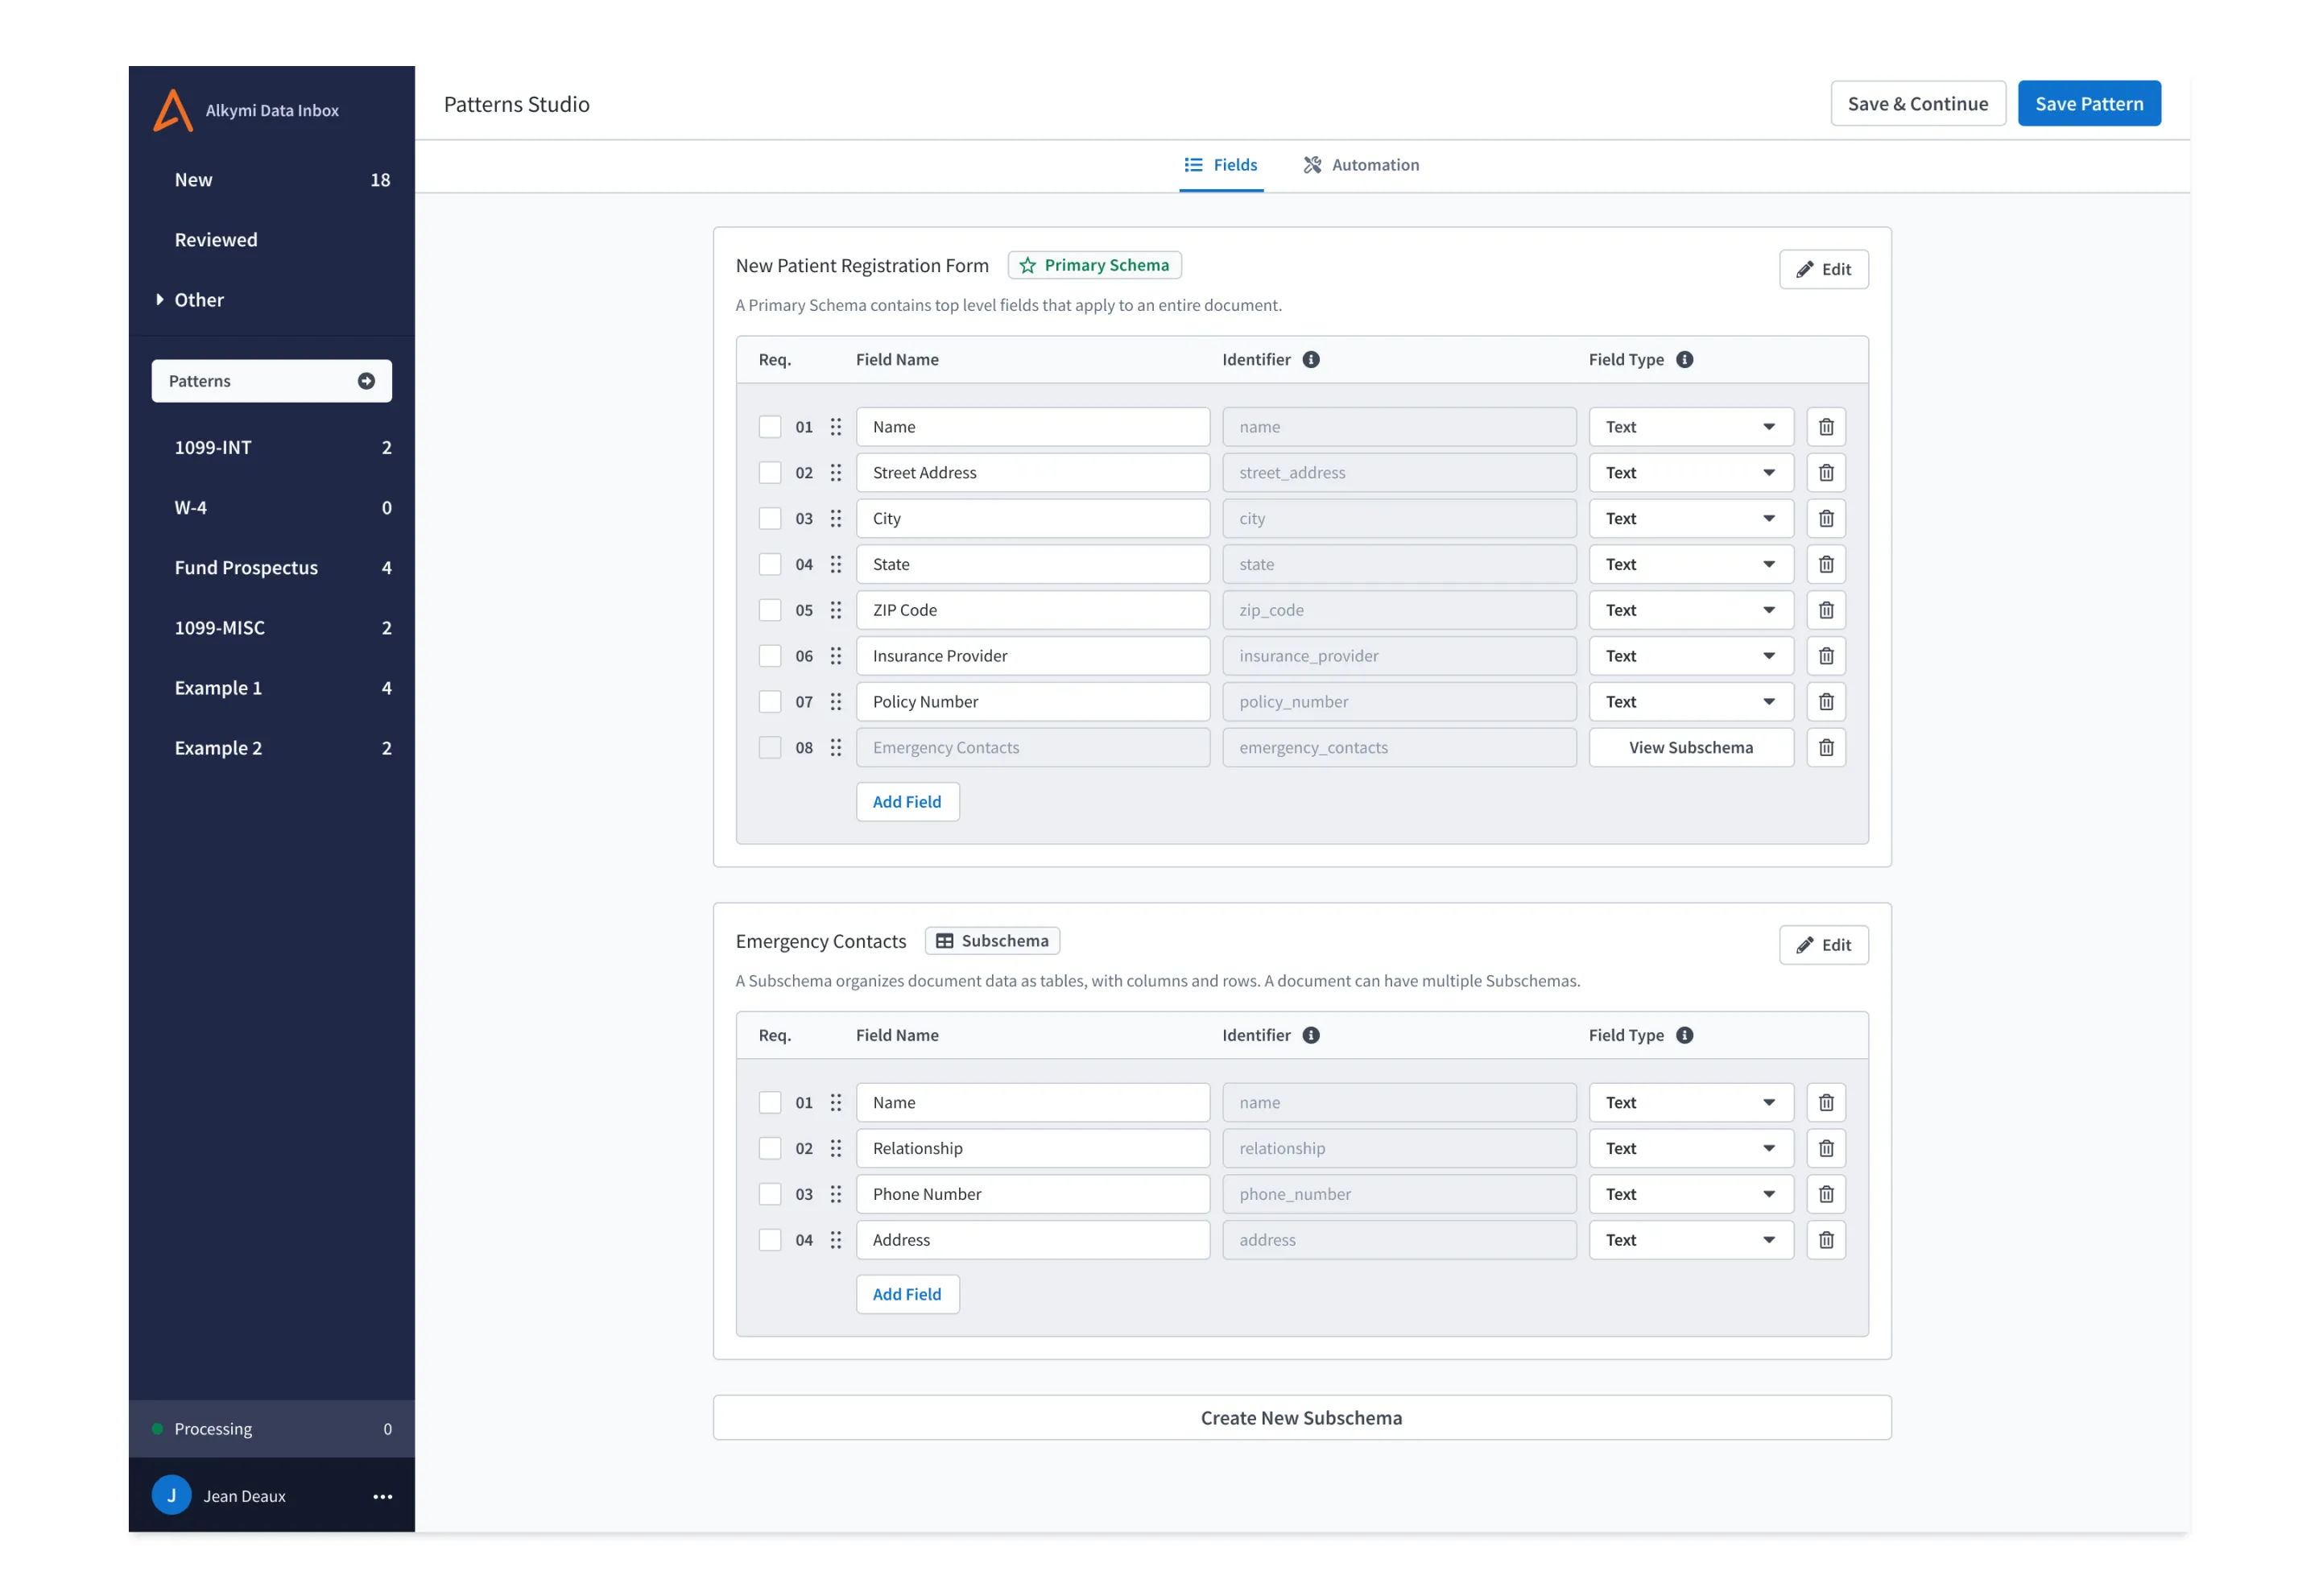This screenshot has height=1596, width=2319.
Task: Grab drag handle of Policy Number row
Action: [836, 702]
